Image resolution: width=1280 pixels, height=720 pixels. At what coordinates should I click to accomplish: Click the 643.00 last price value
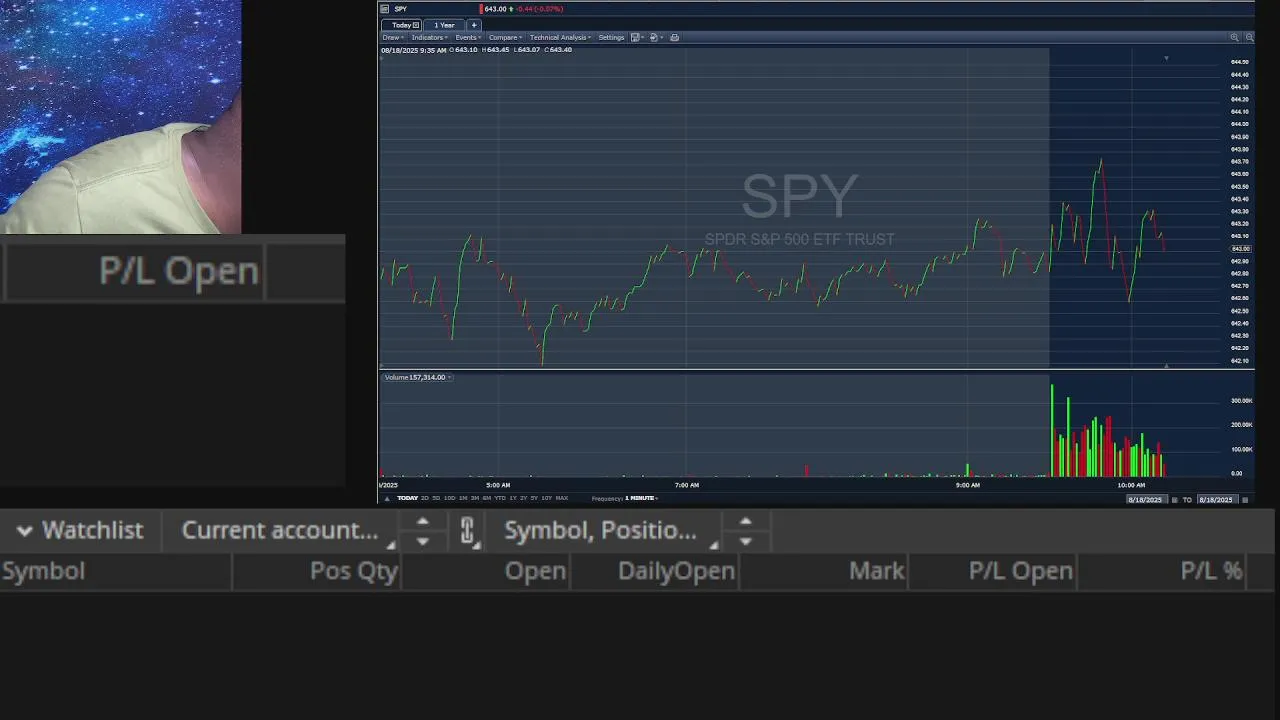[x=495, y=9]
